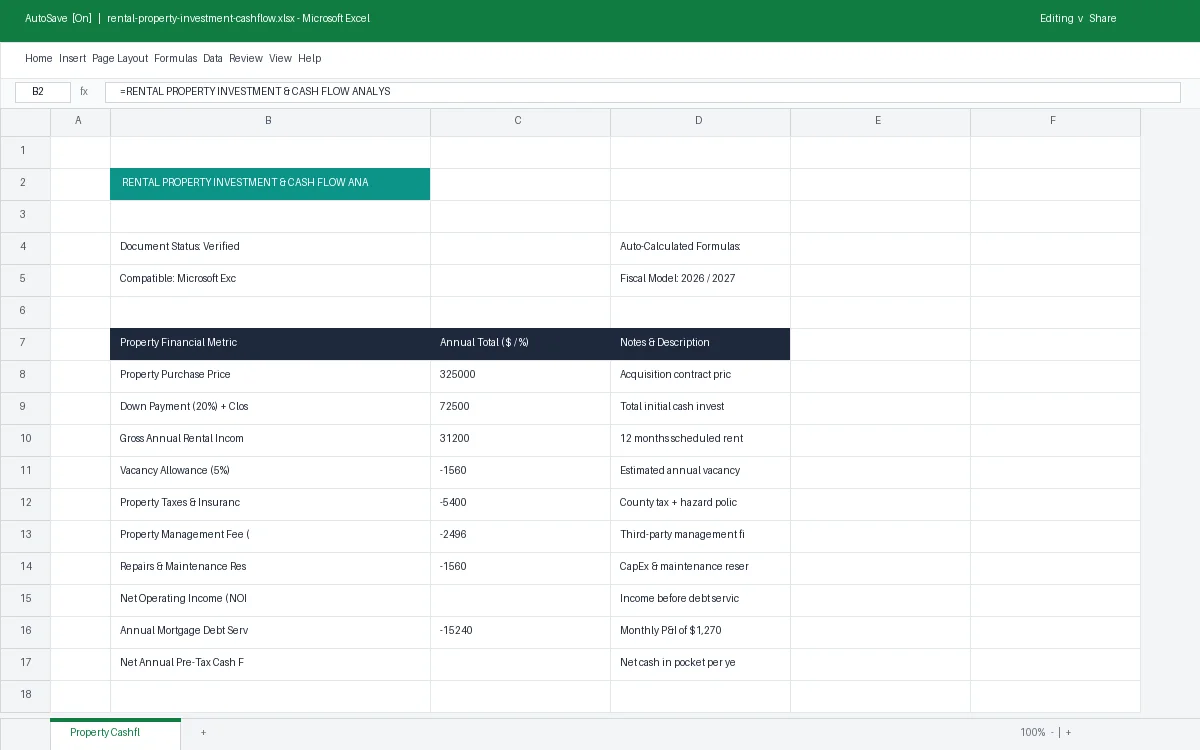This screenshot has height=750, width=1200.
Task: Select the green title cell B2
Action: (x=270, y=183)
